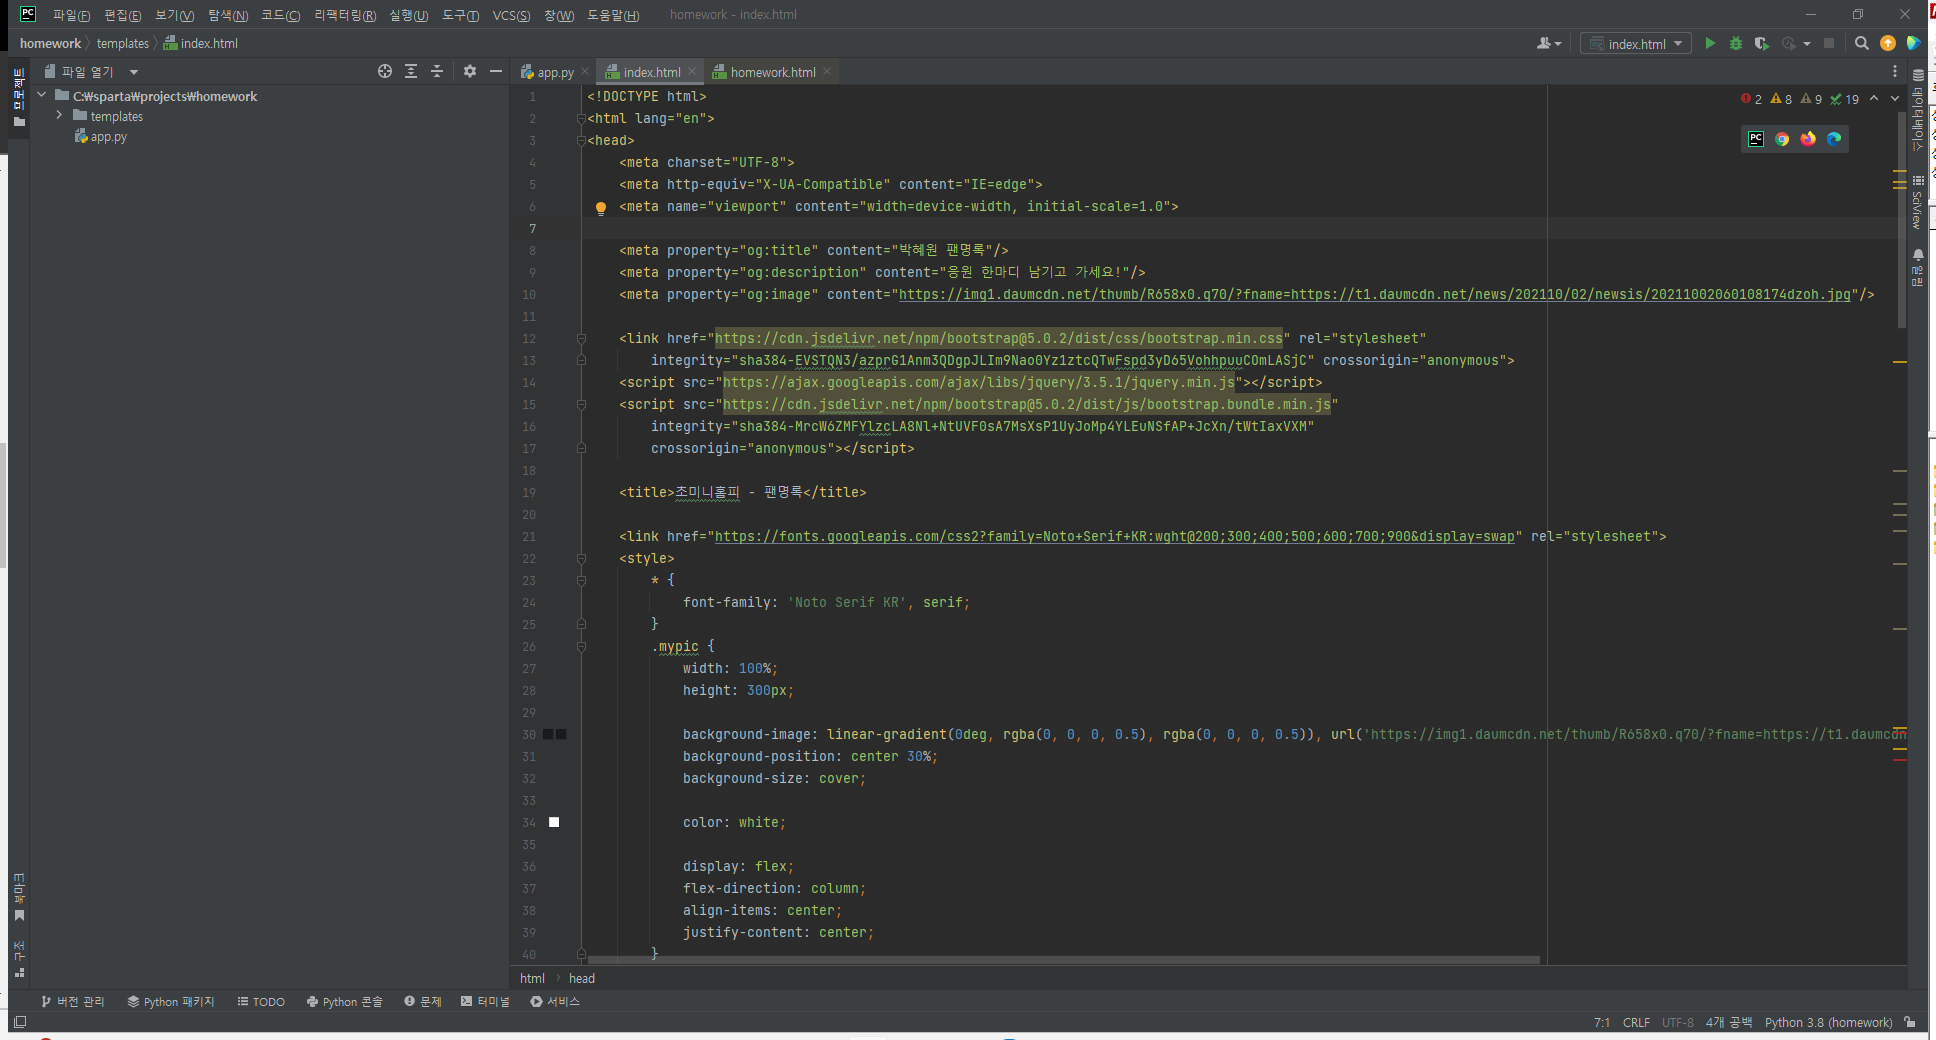
Task: Hide the project tool window
Action: (495, 71)
